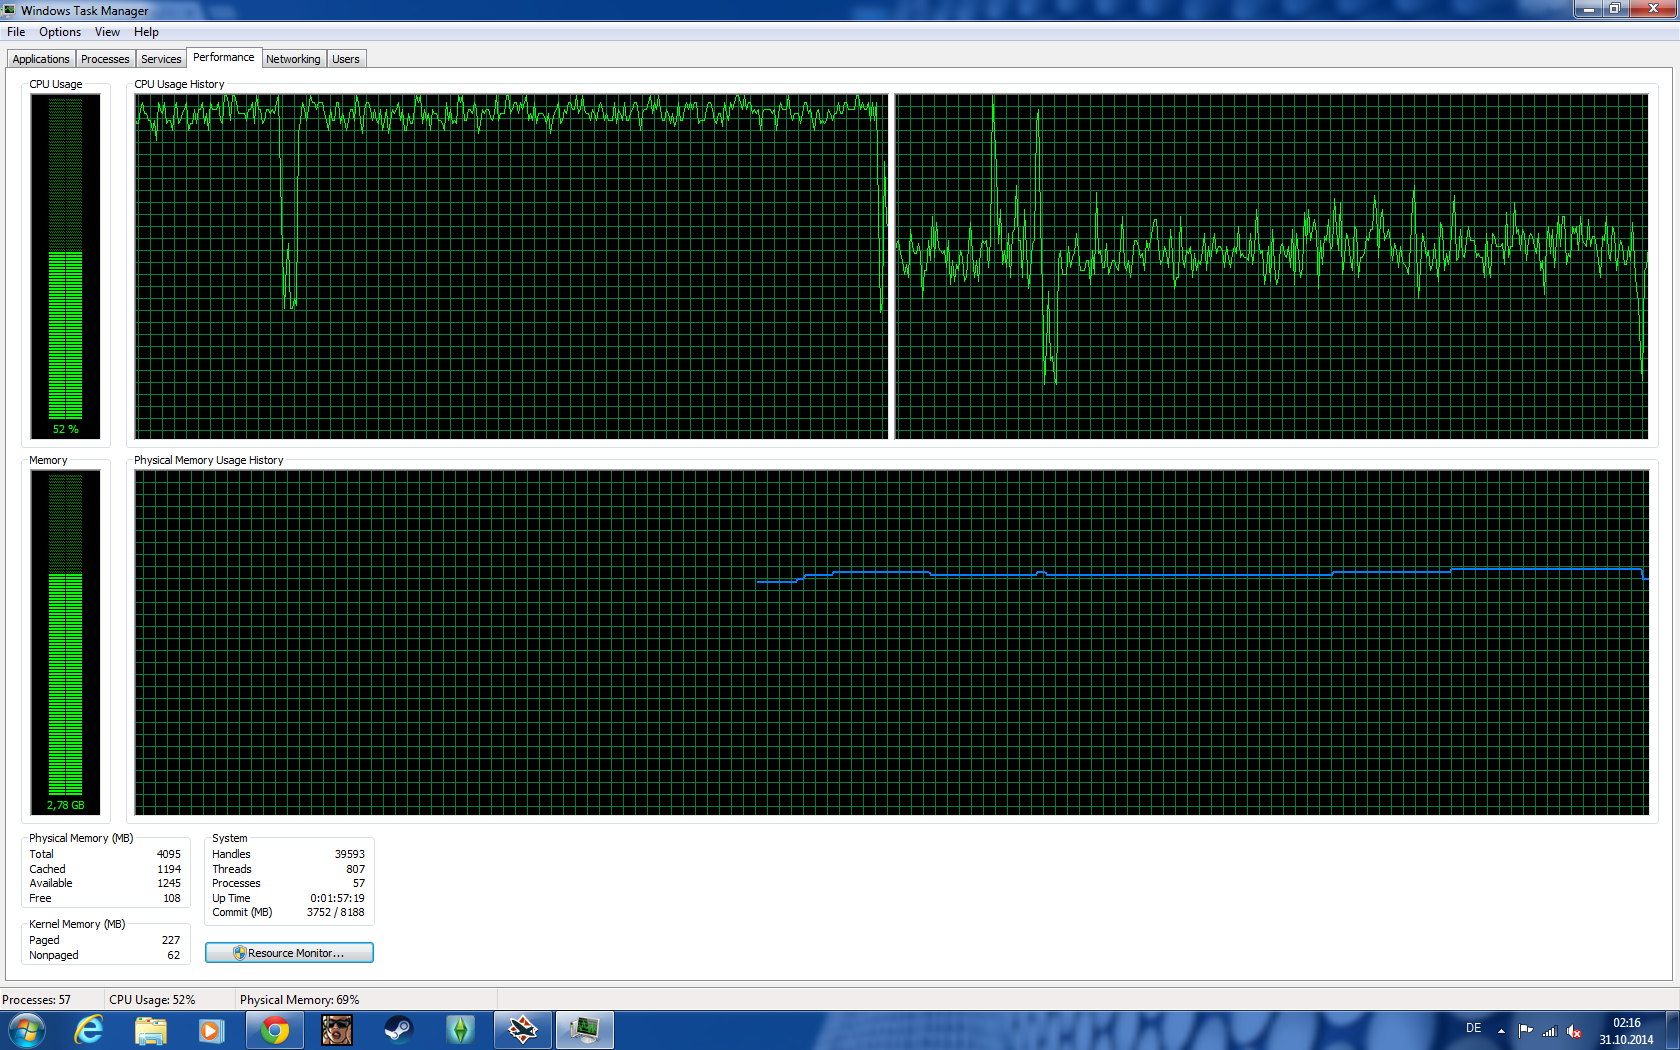Click the Physical Memory Usage History graph

click(x=891, y=642)
